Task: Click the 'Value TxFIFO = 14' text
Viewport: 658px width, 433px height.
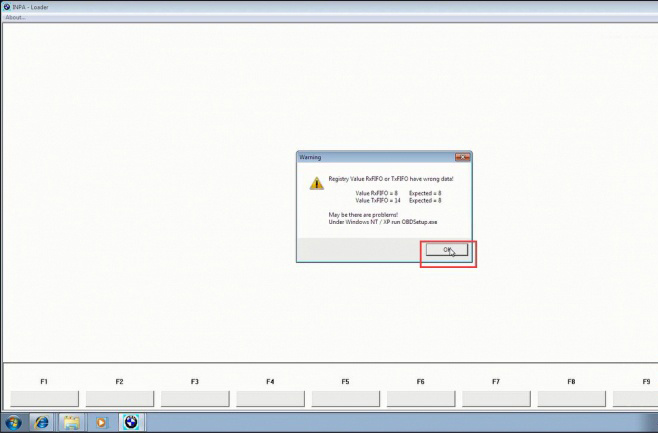Action: [378, 201]
